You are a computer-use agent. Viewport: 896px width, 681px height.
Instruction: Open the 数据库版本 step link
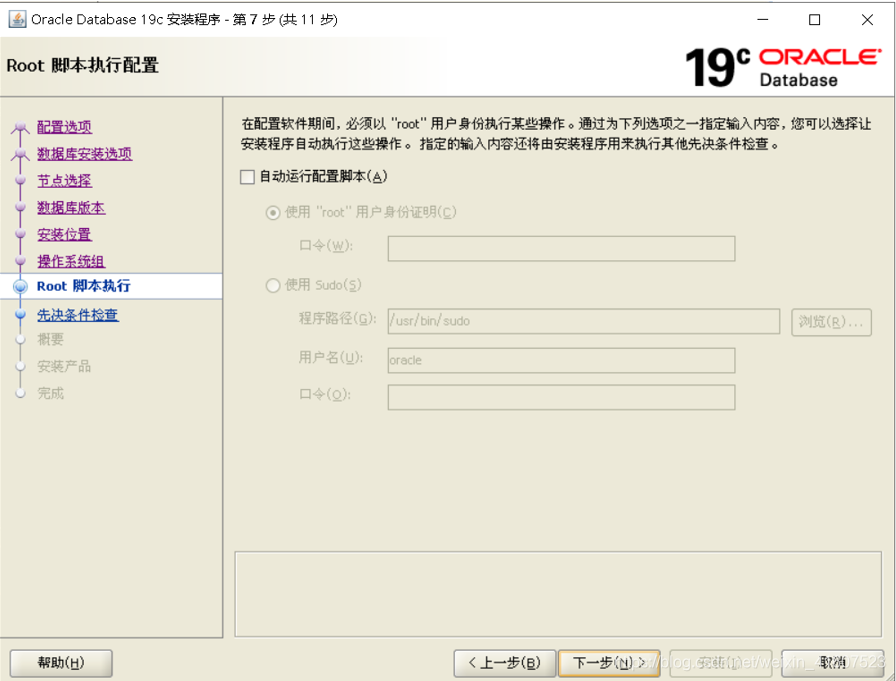point(71,207)
